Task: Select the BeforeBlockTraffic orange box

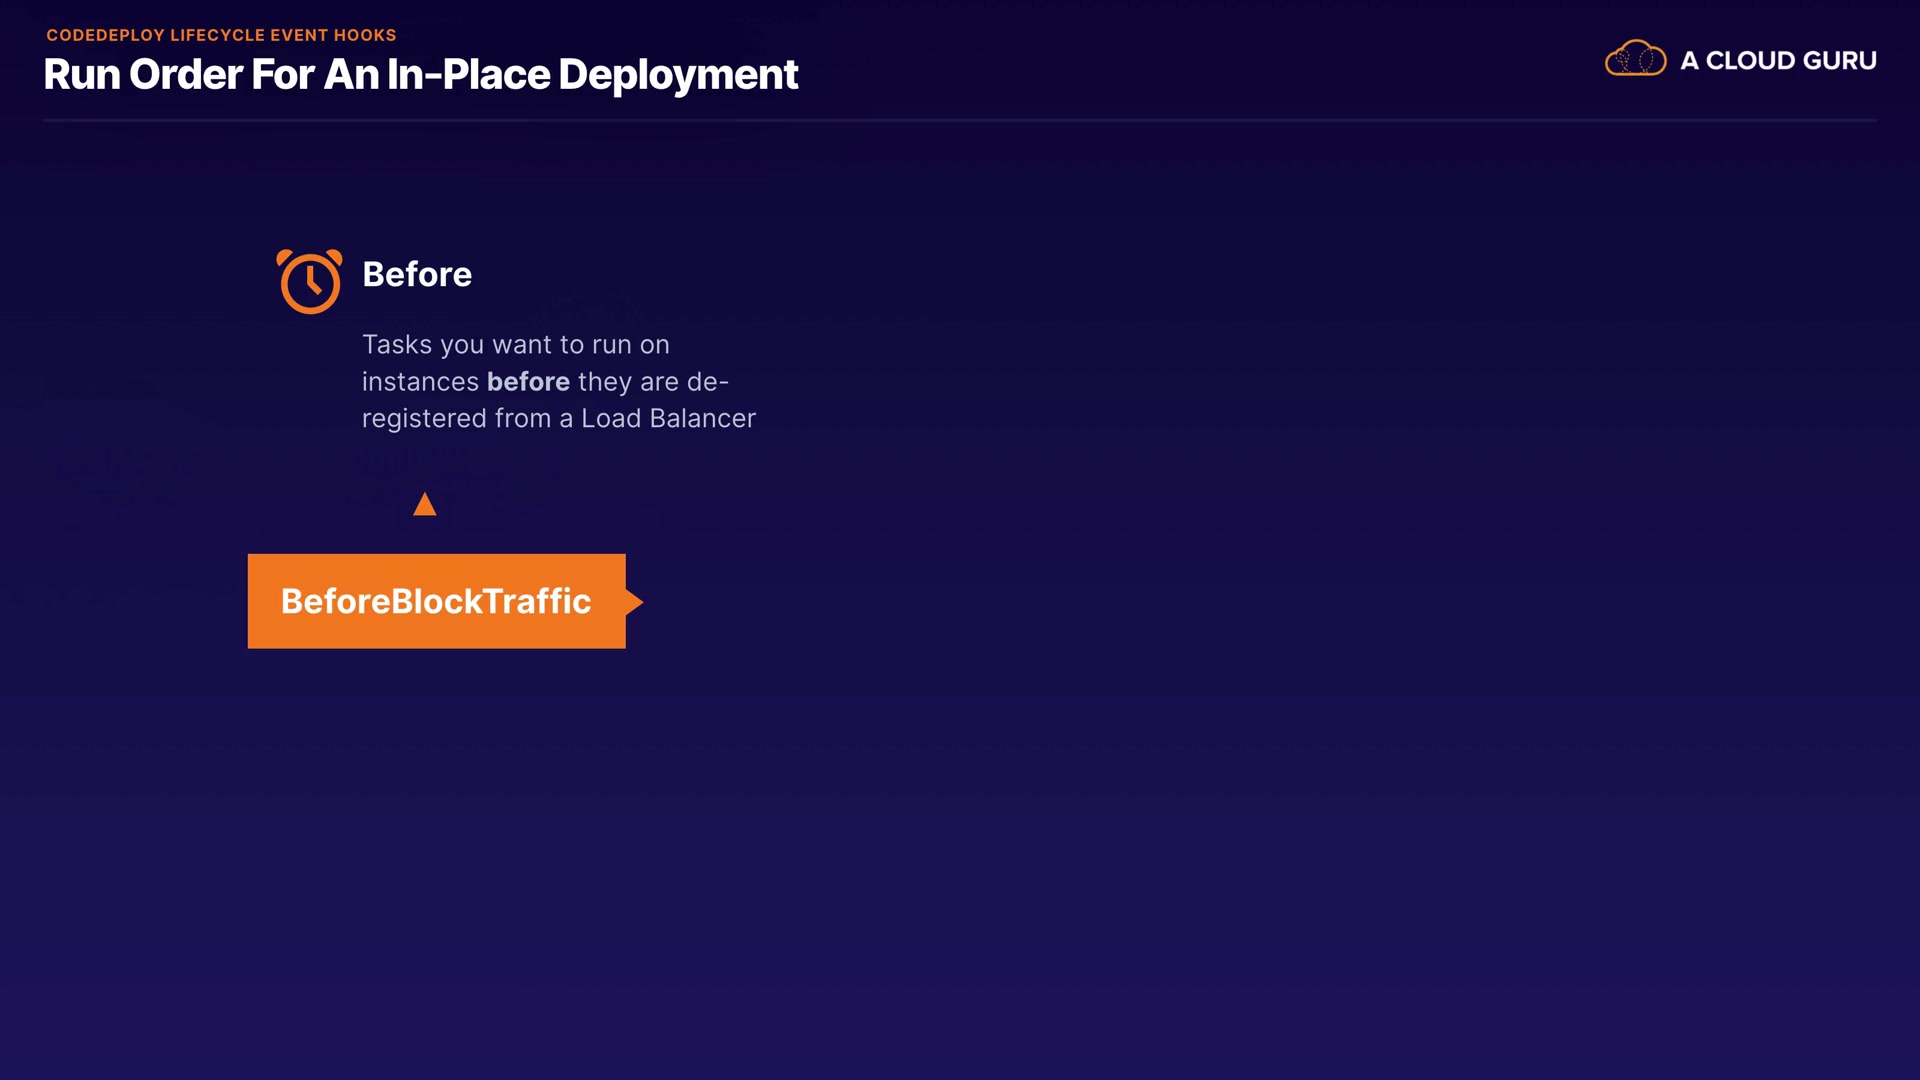Action: coord(436,601)
